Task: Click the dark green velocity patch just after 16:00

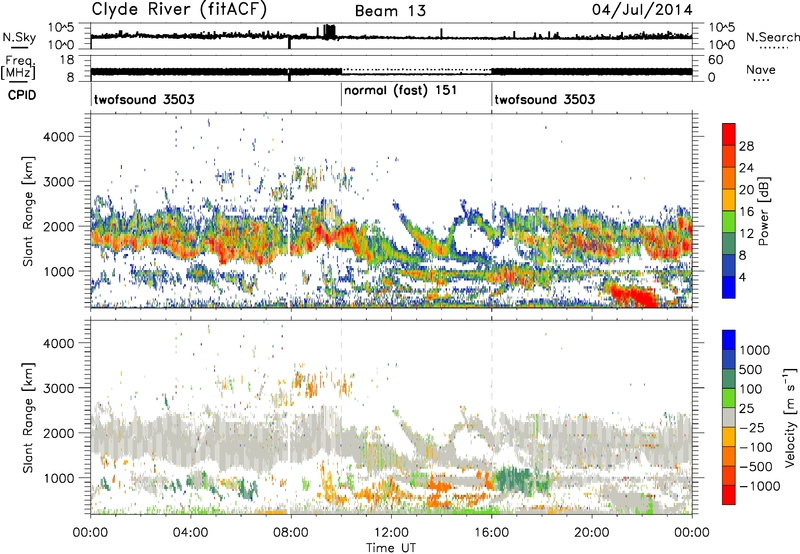Action: pyautogui.click(x=514, y=481)
